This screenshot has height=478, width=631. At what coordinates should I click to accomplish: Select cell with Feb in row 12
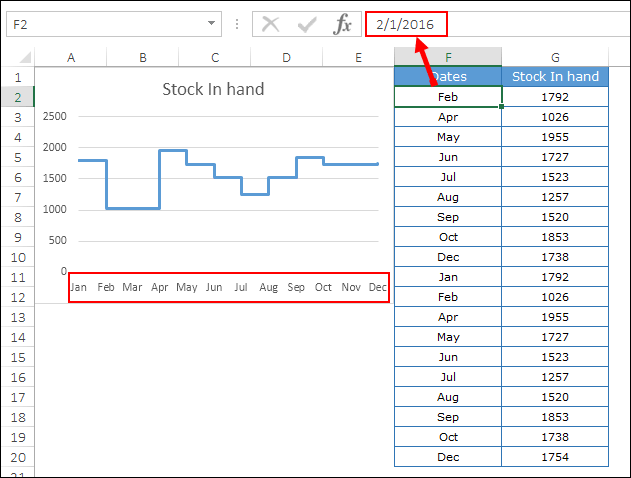448,297
